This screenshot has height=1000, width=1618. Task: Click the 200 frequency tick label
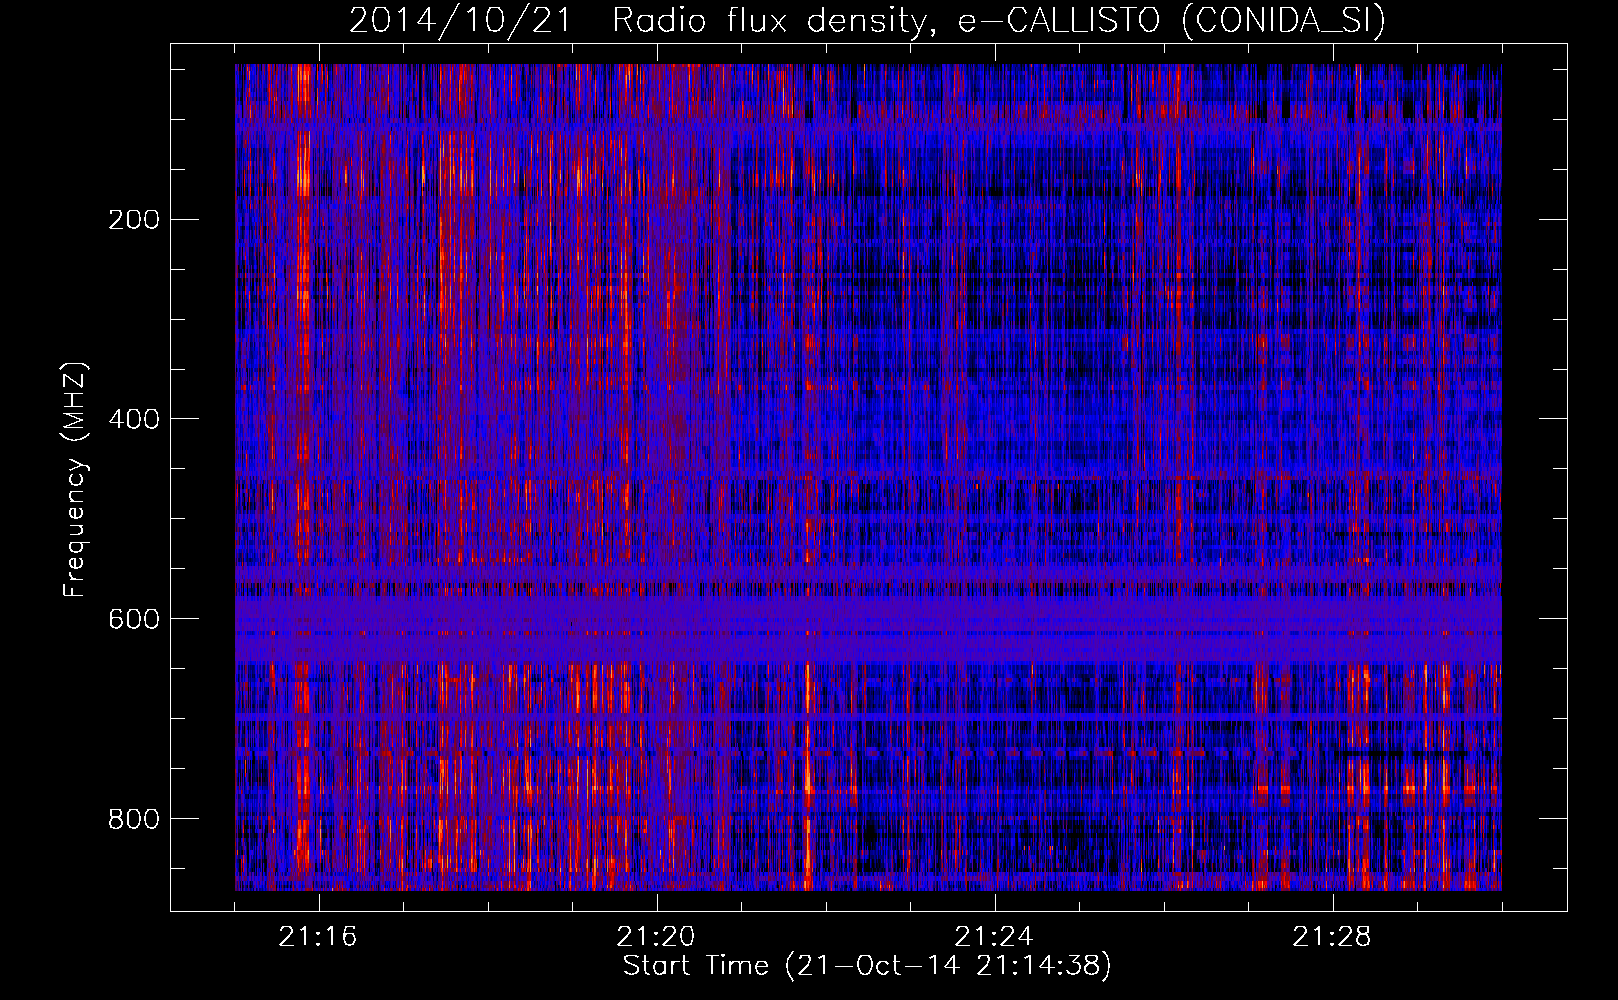coord(134,219)
